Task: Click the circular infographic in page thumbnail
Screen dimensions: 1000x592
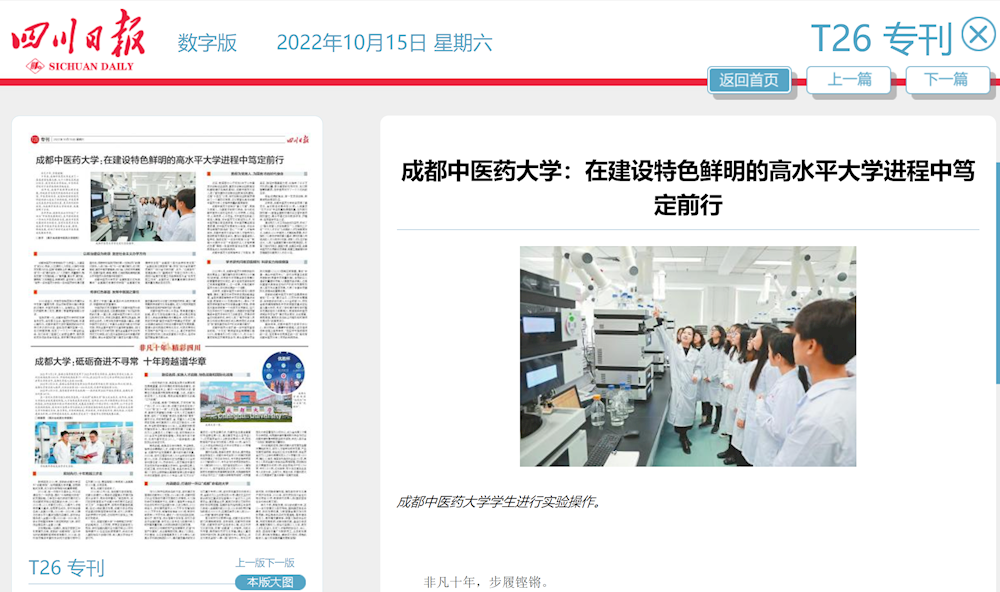Action: [283, 374]
